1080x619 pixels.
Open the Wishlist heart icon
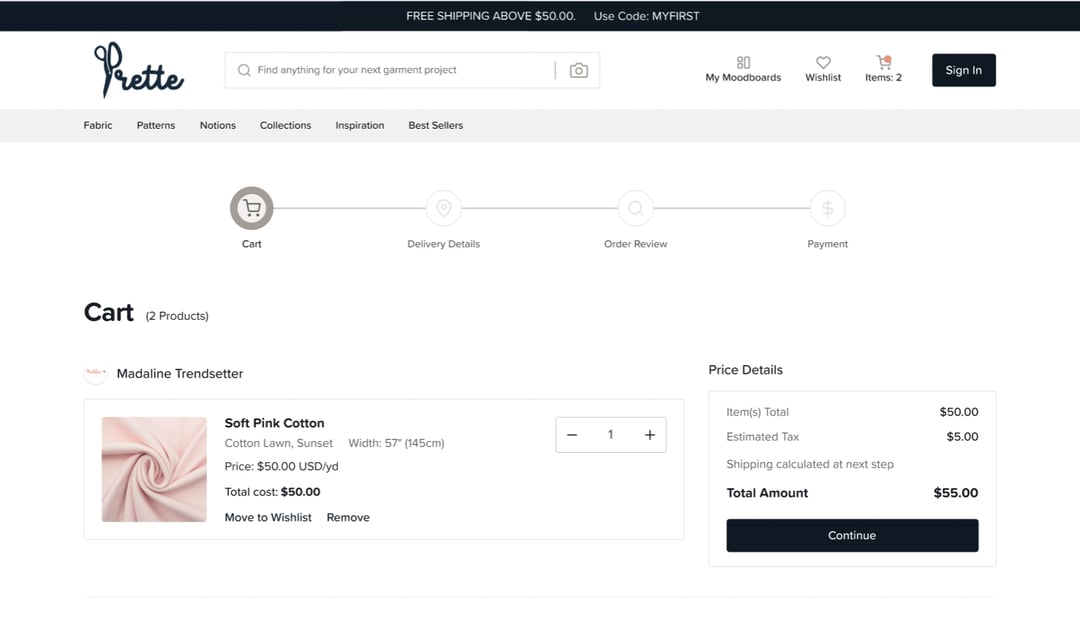tap(823, 62)
